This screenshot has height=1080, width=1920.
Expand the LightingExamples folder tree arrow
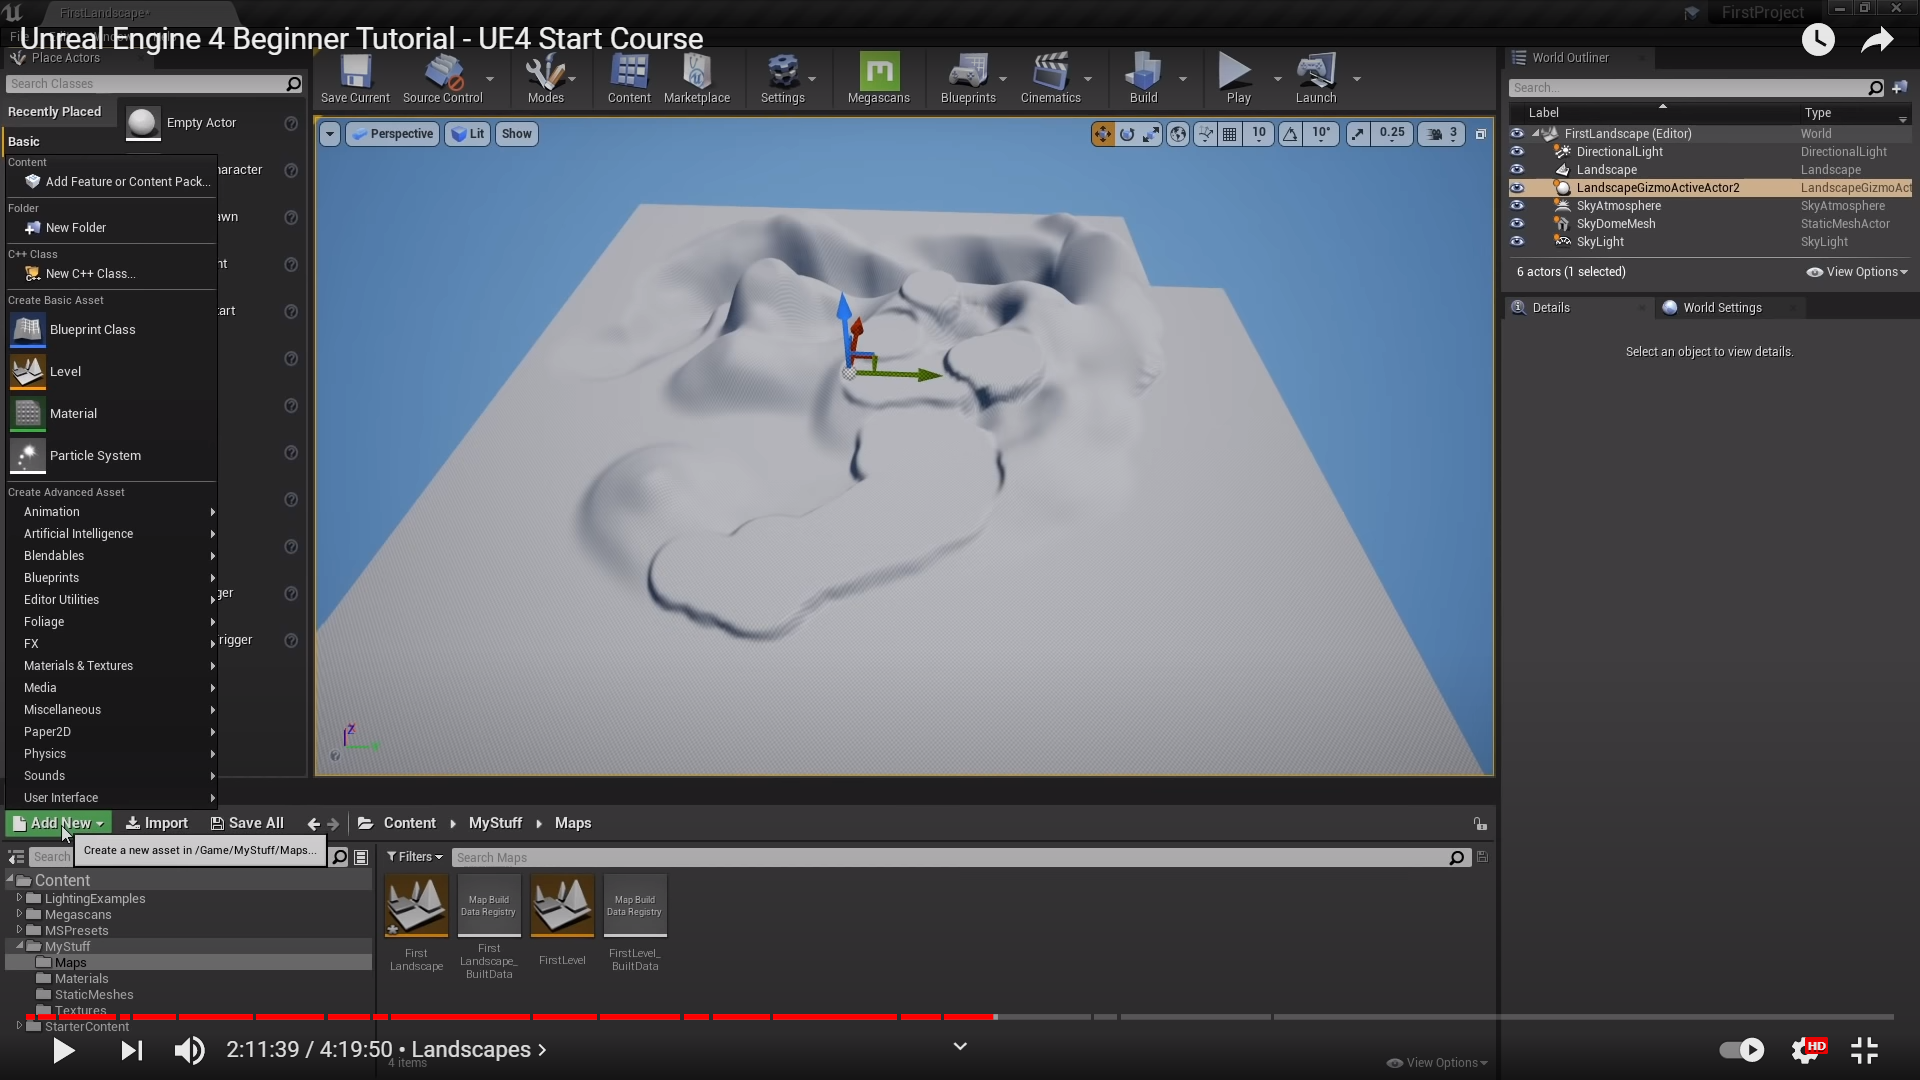coord(19,898)
